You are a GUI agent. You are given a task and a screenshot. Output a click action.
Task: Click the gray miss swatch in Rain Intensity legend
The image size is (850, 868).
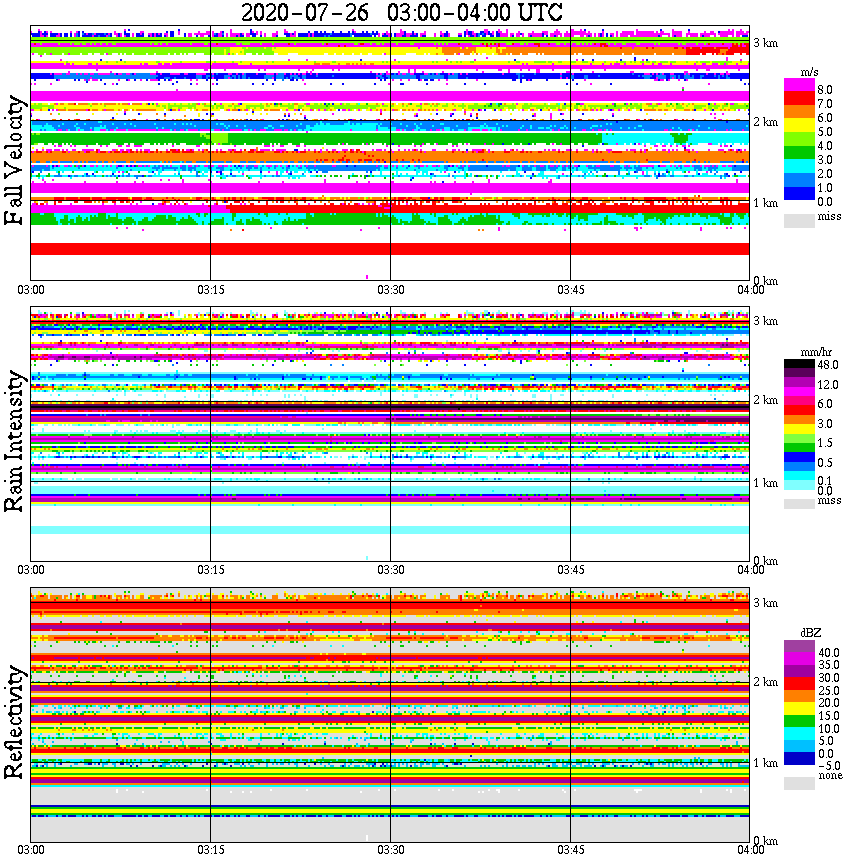[799, 504]
